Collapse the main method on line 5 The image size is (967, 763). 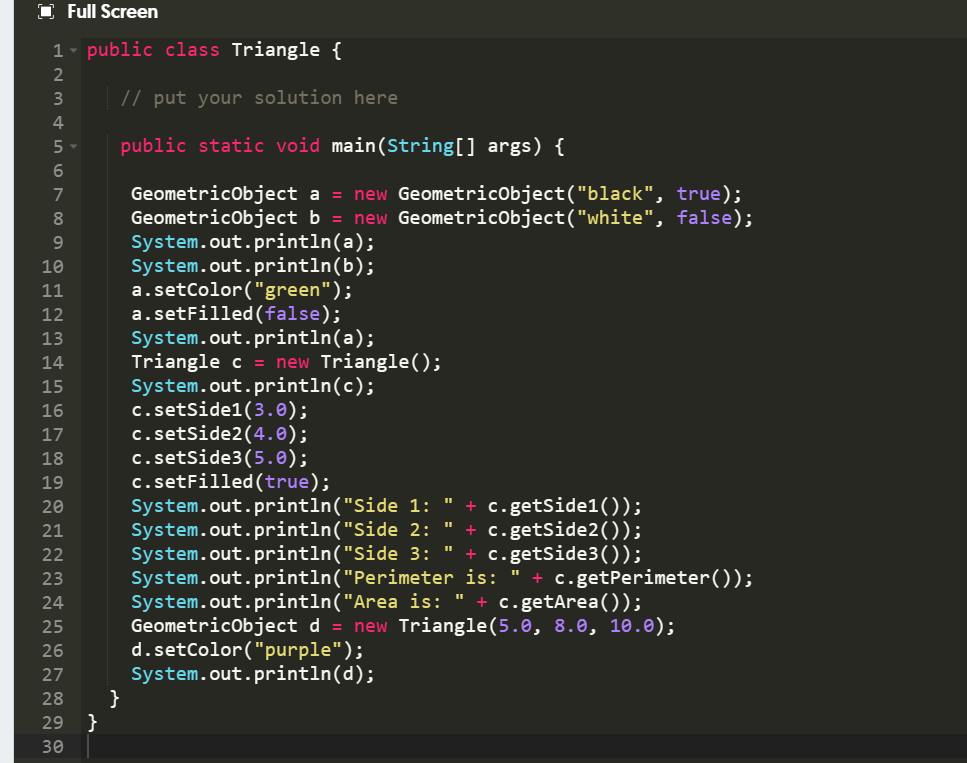click(x=71, y=145)
